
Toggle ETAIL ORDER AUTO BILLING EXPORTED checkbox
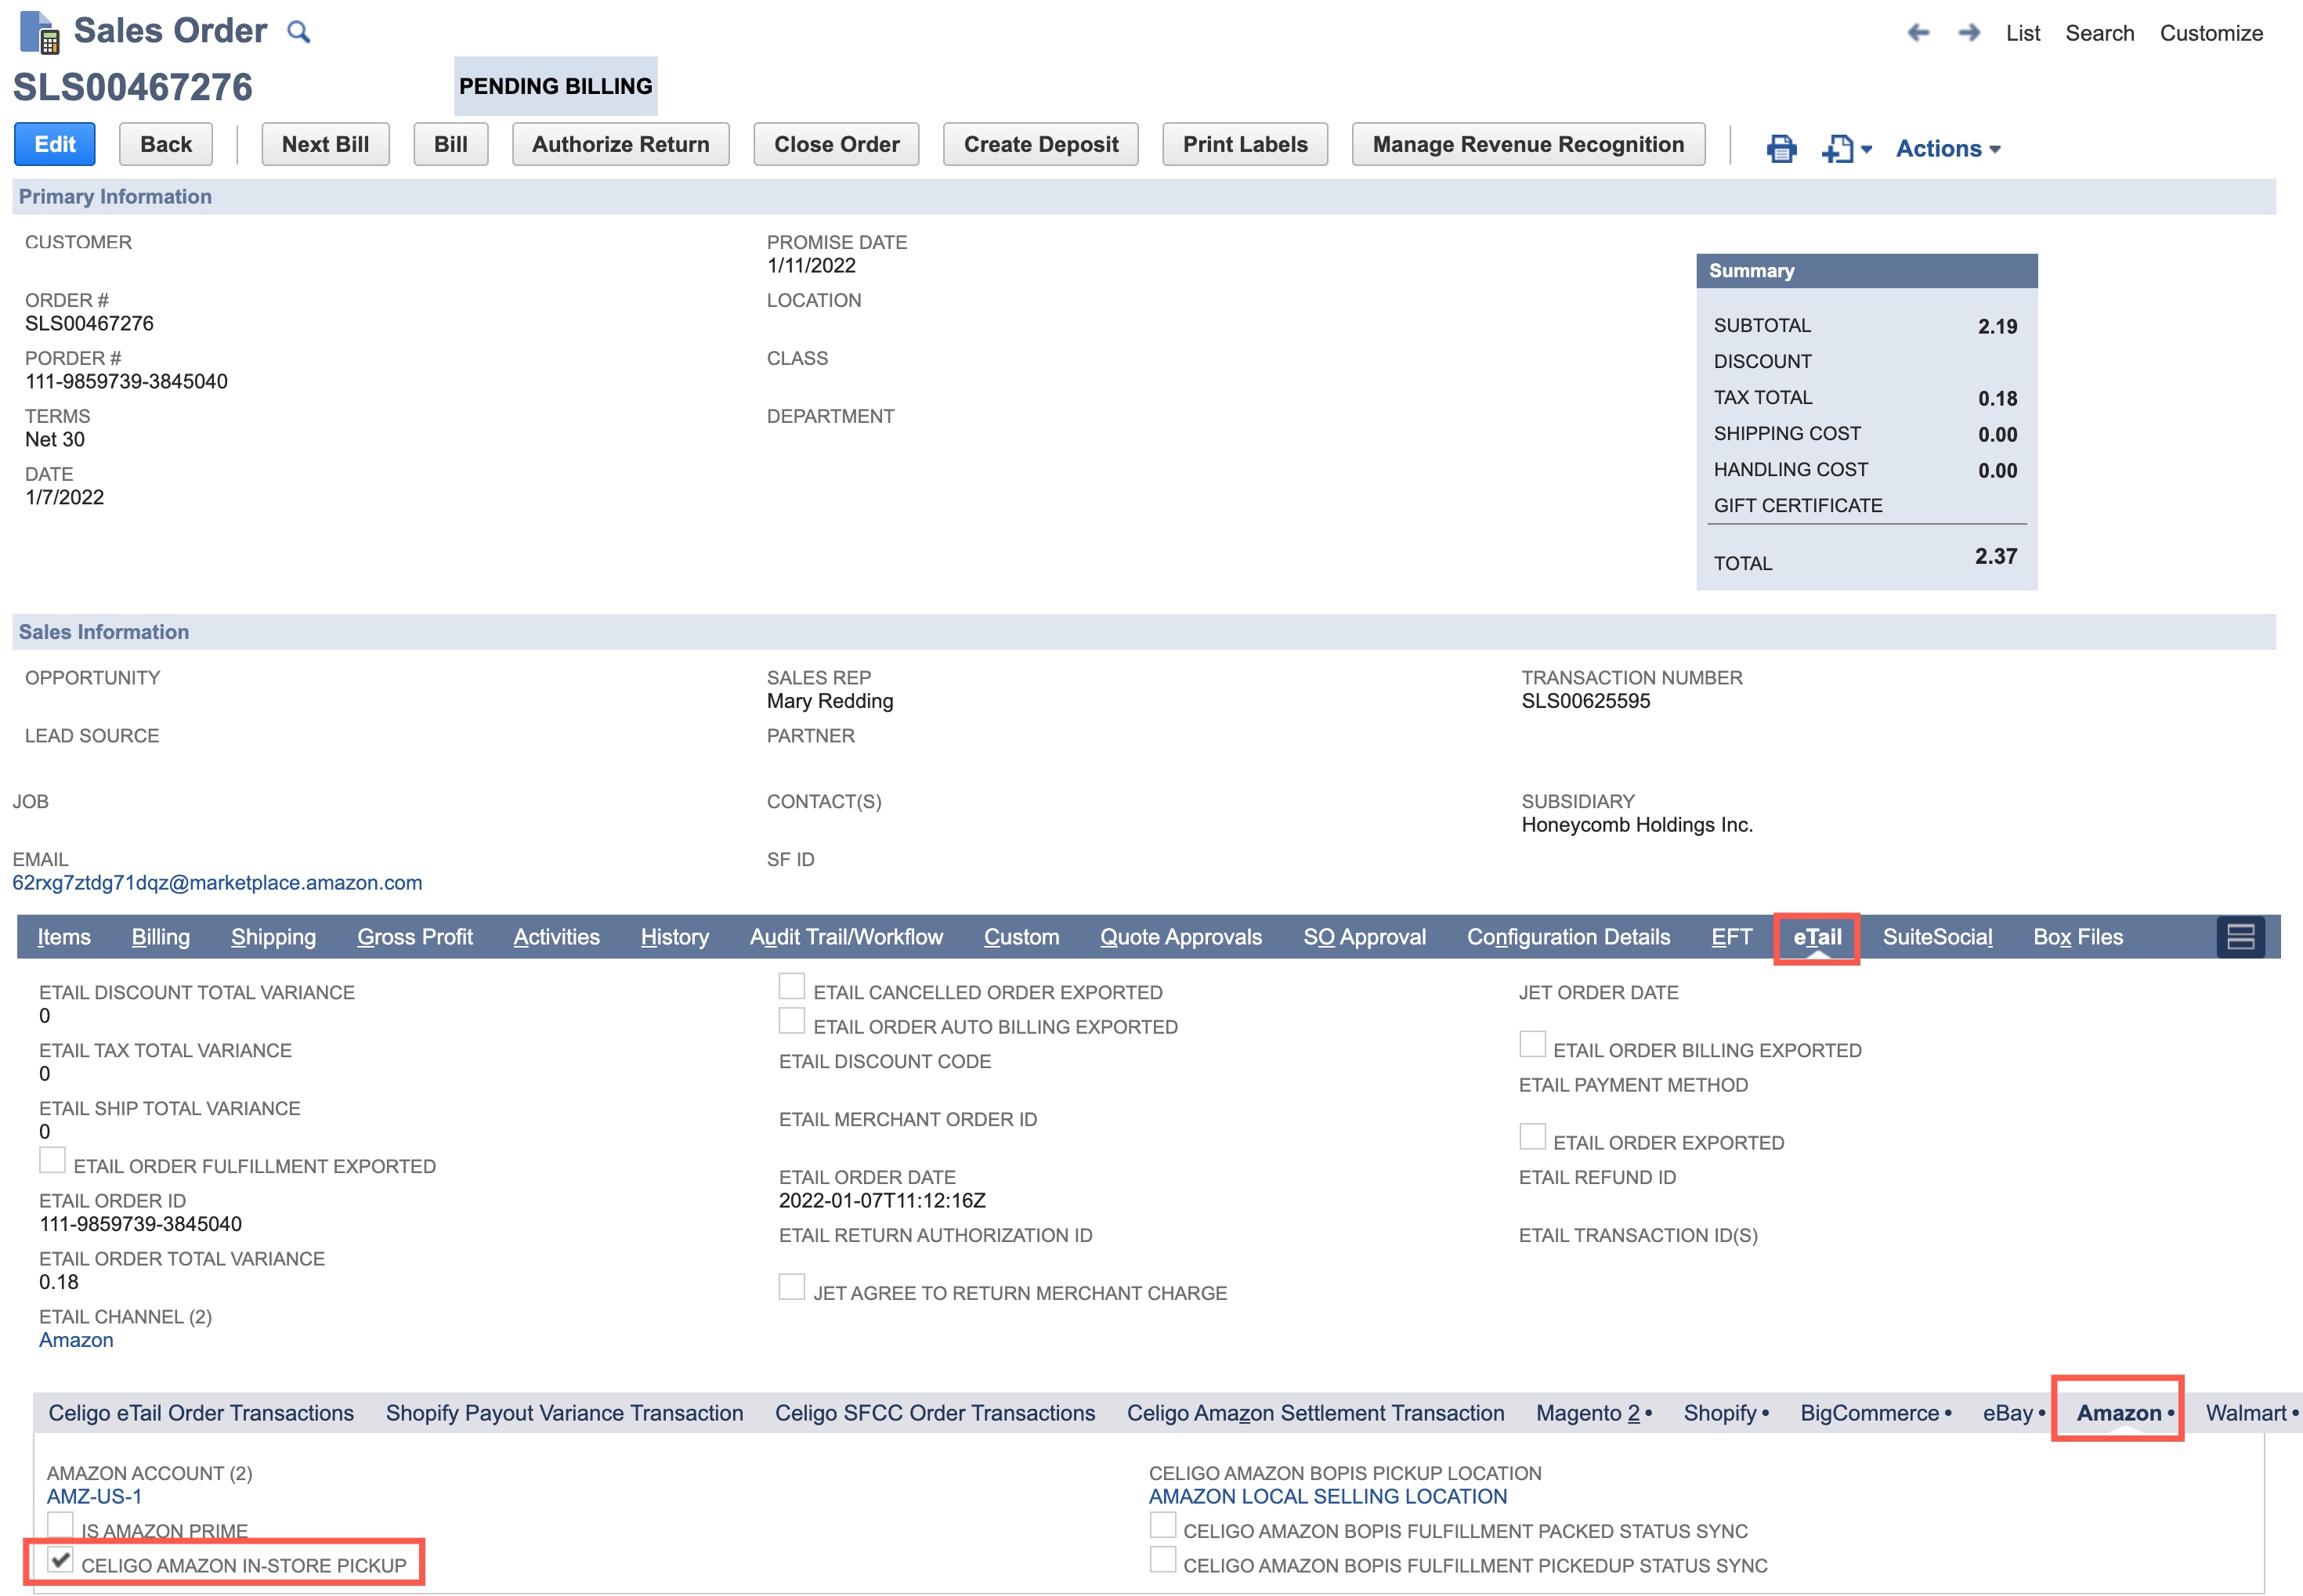pyautogui.click(x=792, y=1021)
